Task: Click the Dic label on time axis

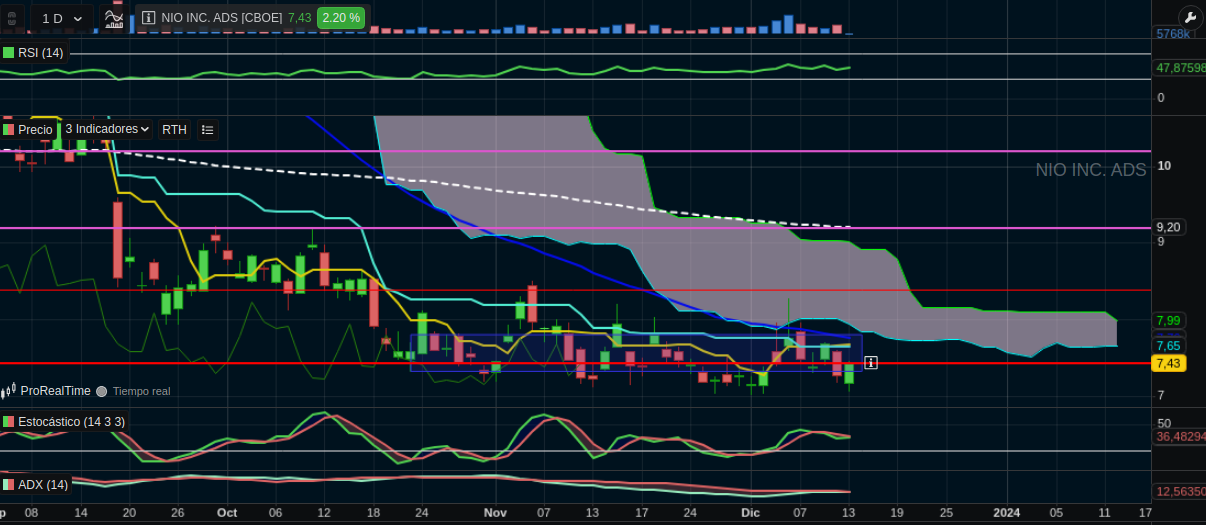Action: (x=751, y=512)
